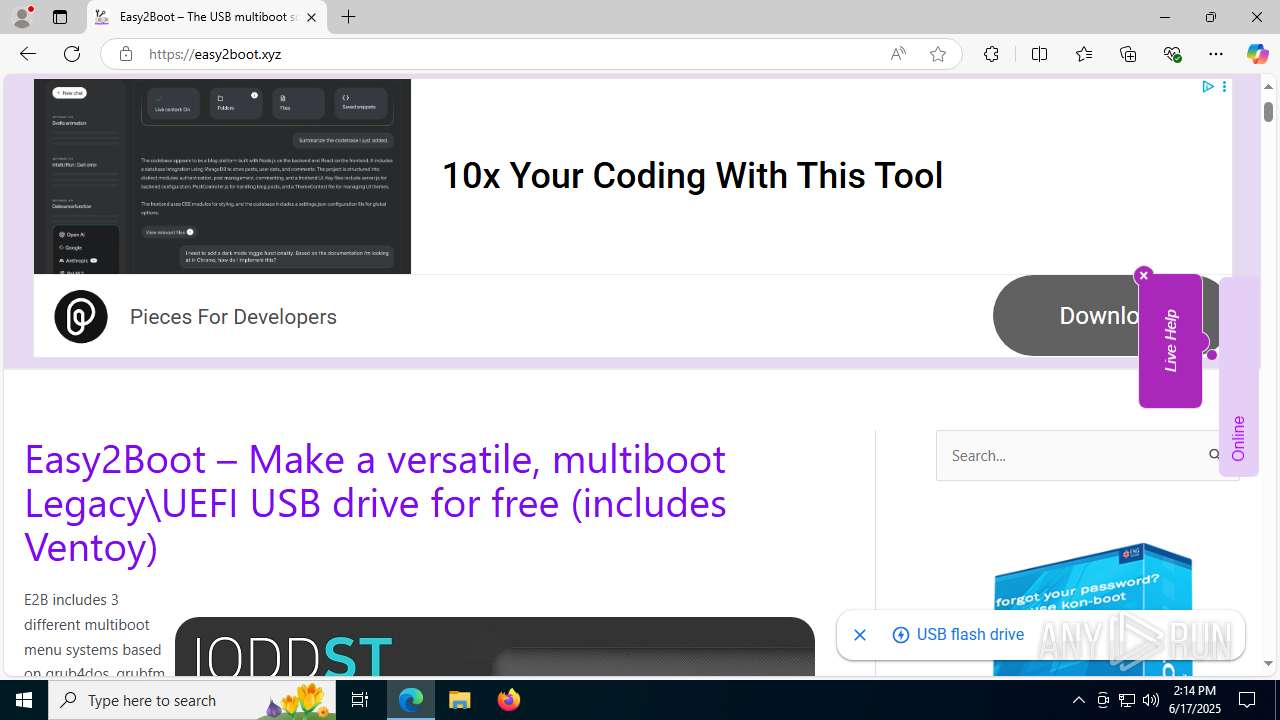The width and height of the screenshot is (1280, 720).
Task: Dismiss the USB flash drive suggestion
Action: pos(860,635)
